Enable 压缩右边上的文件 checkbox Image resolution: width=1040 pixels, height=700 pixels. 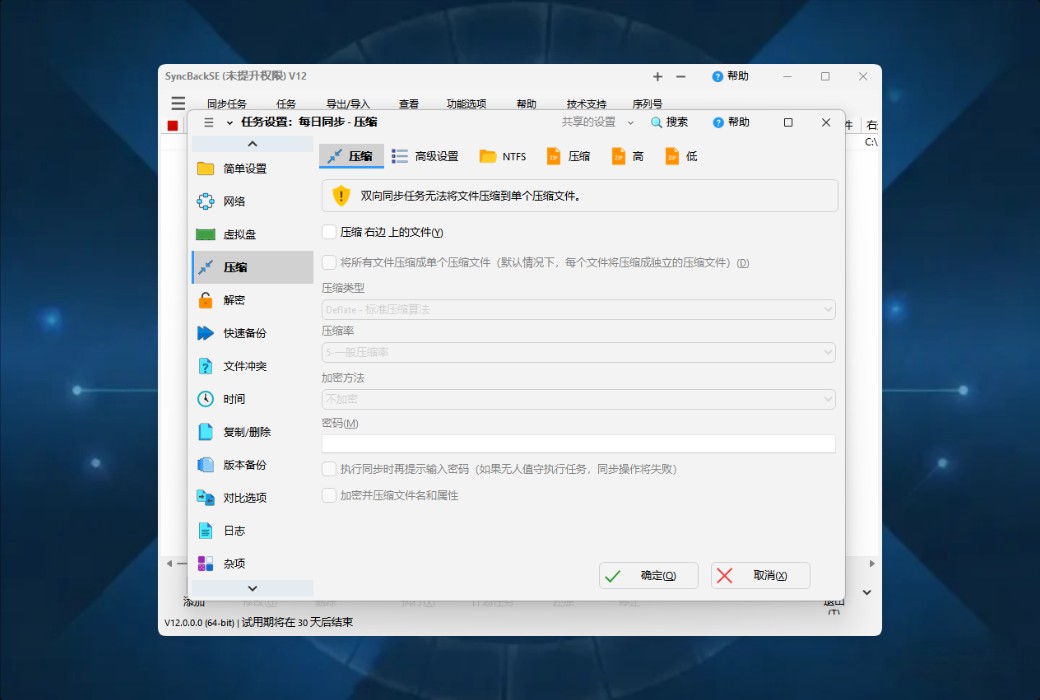[x=328, y=232]
